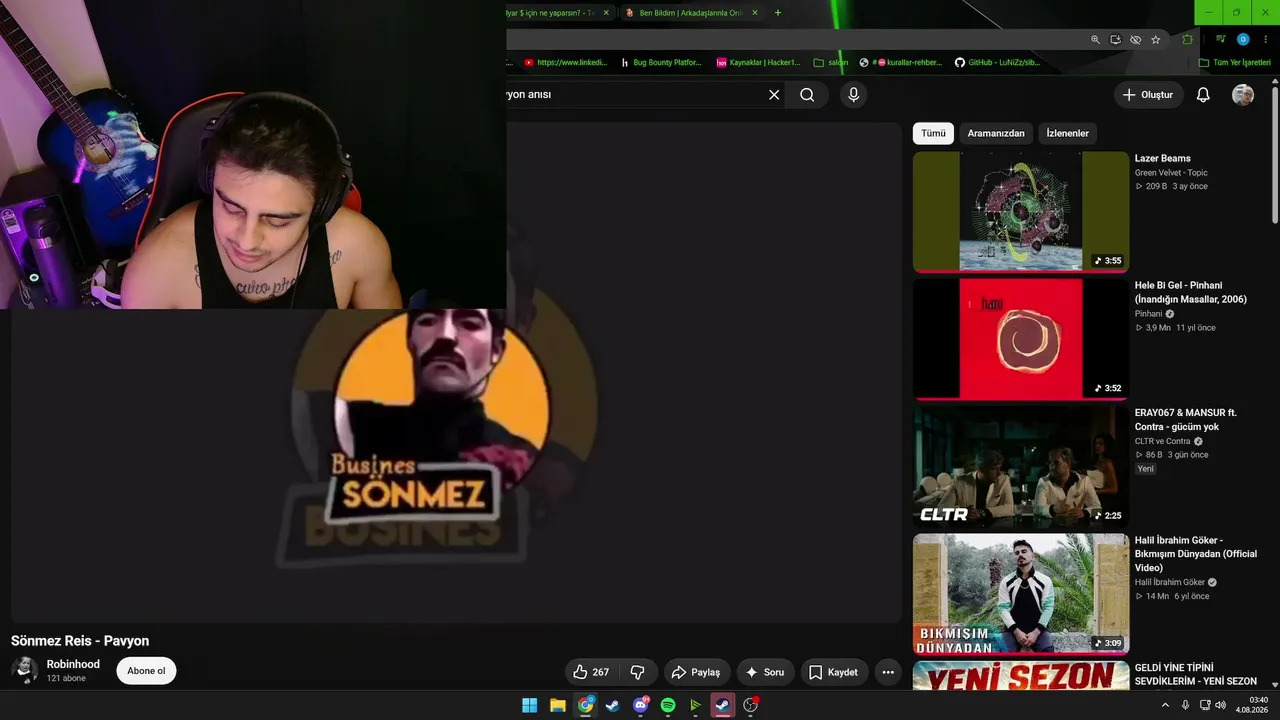Open the YouTube account avatar menu
The width and height of the screenshot is (1280, 720).
coord(1243,95)
